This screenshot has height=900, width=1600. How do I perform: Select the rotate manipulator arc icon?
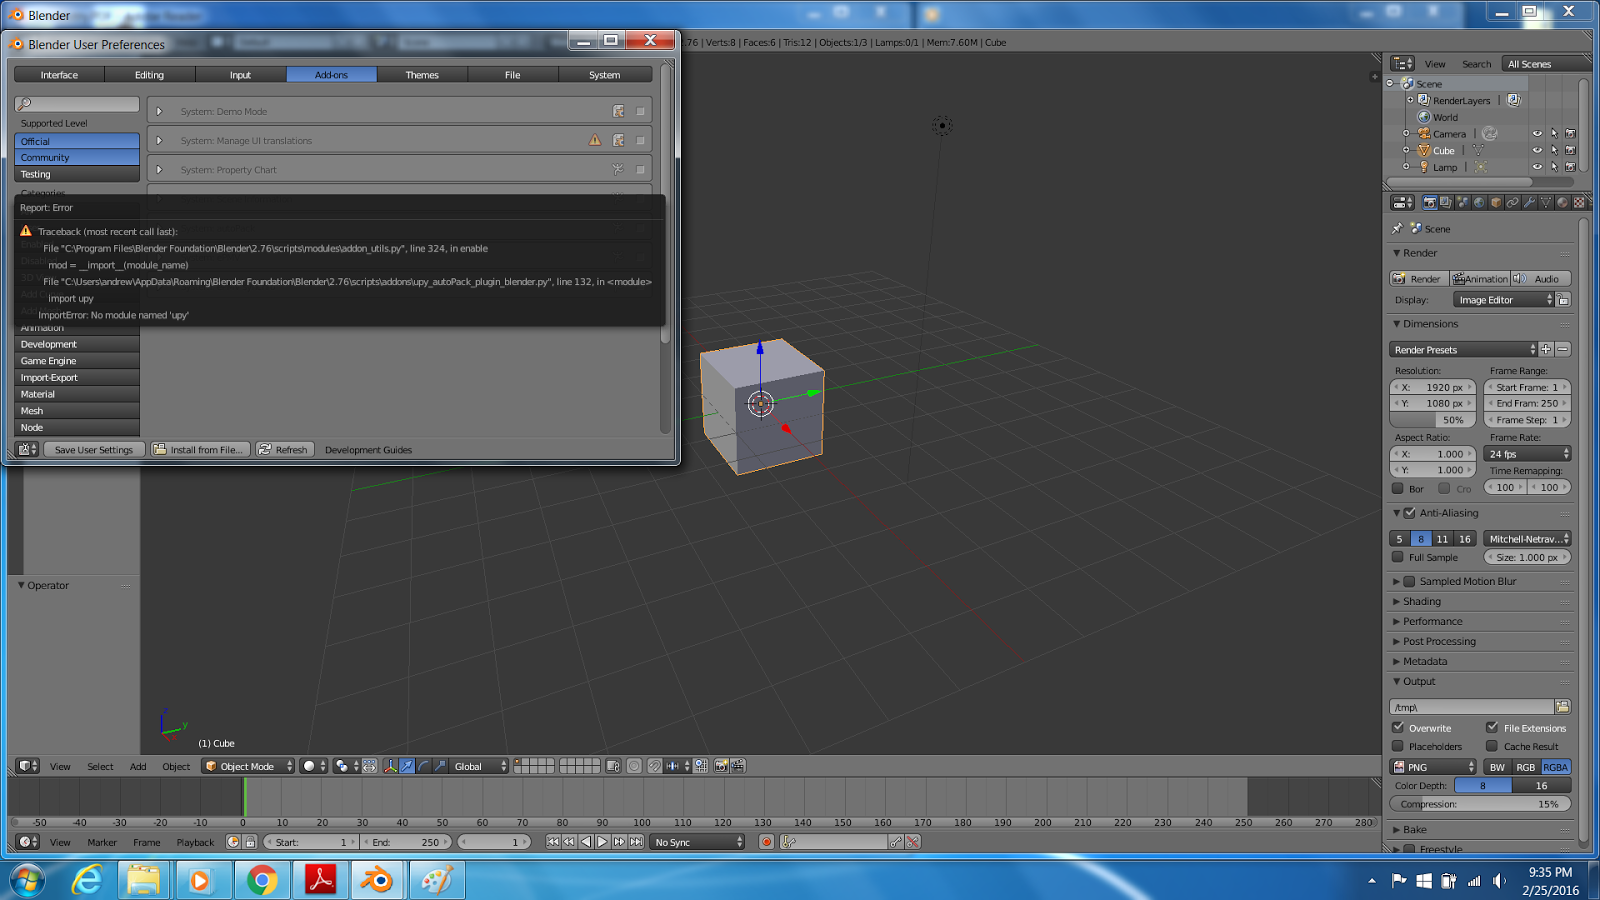click(424, 766)
